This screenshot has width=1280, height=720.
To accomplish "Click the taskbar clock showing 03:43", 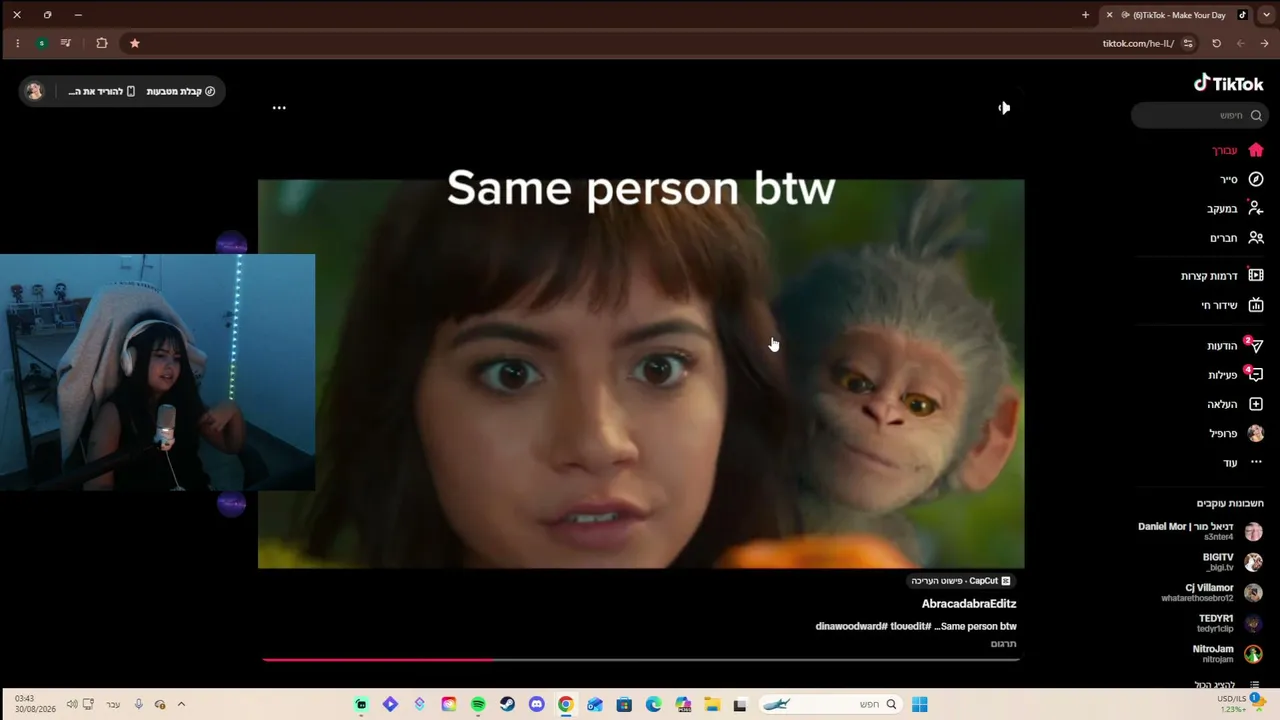I will [38, 704].
